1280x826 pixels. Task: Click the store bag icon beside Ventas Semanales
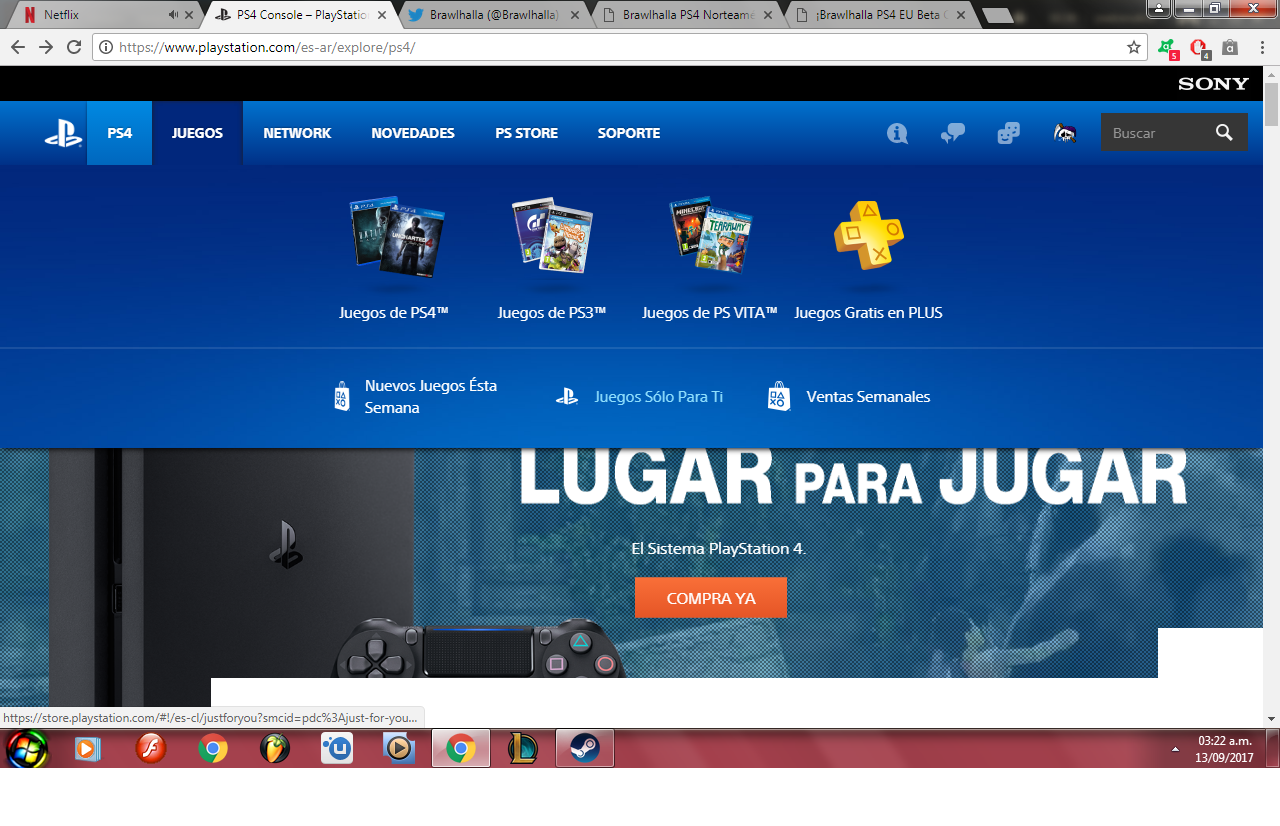tap(778, 397)
